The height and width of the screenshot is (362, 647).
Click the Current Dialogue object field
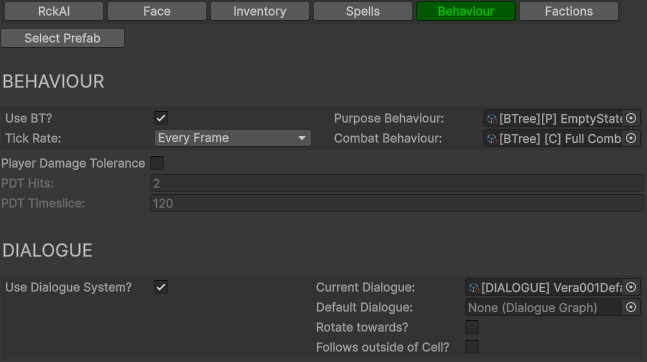553,287
